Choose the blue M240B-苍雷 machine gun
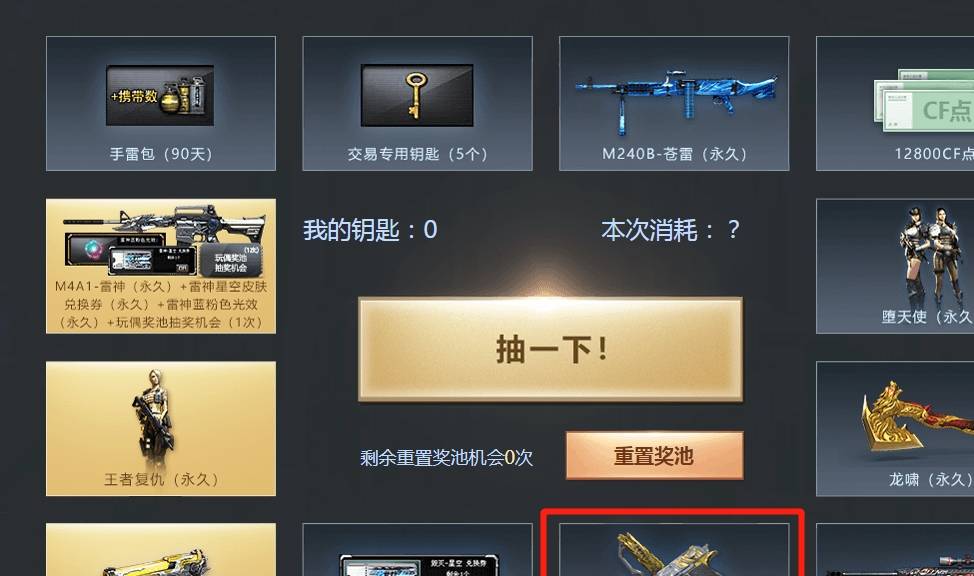974x576 pixels. click(675, 99)
